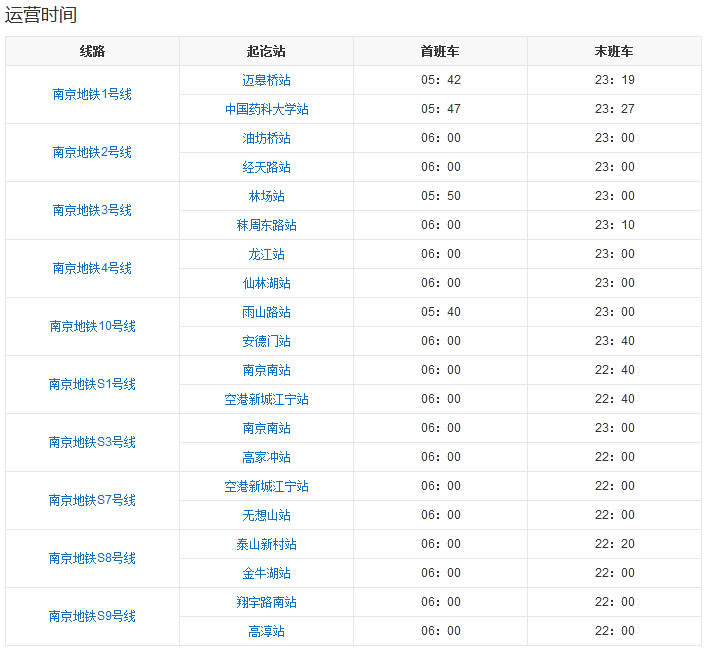
Task: Open the 南京地铁2号线 link
Action: click(x=92, y=153)
